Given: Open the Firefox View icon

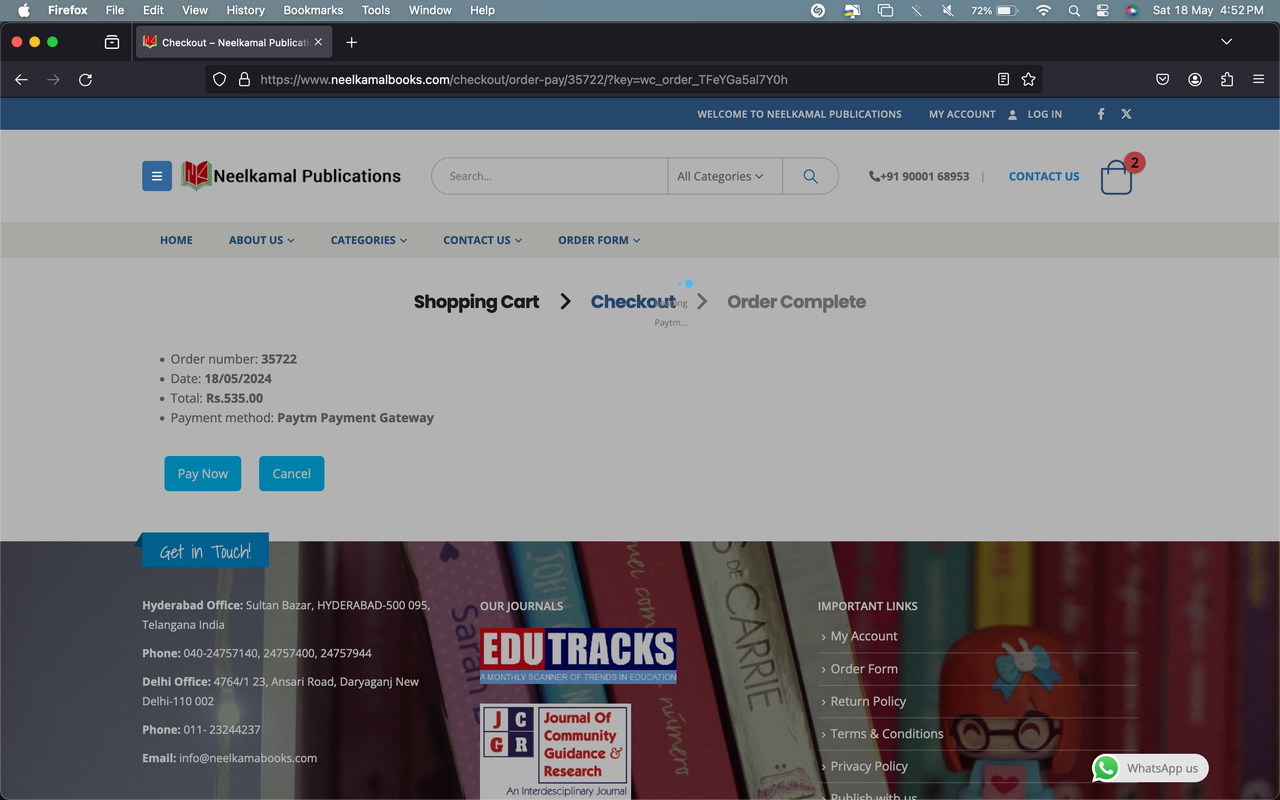Looking at the screenshot, I should [112, 42].
